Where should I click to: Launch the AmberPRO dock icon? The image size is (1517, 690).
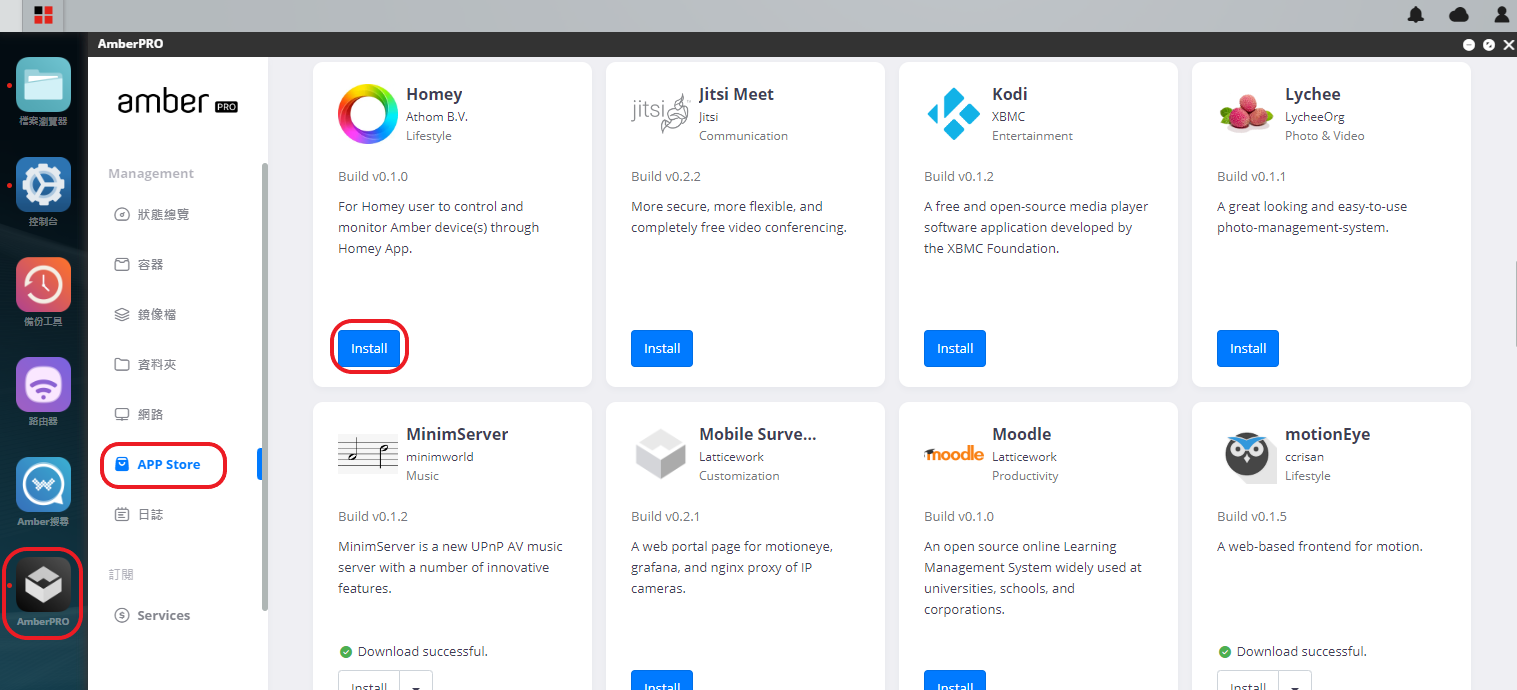pyautogui.click(x=43, y=584)
